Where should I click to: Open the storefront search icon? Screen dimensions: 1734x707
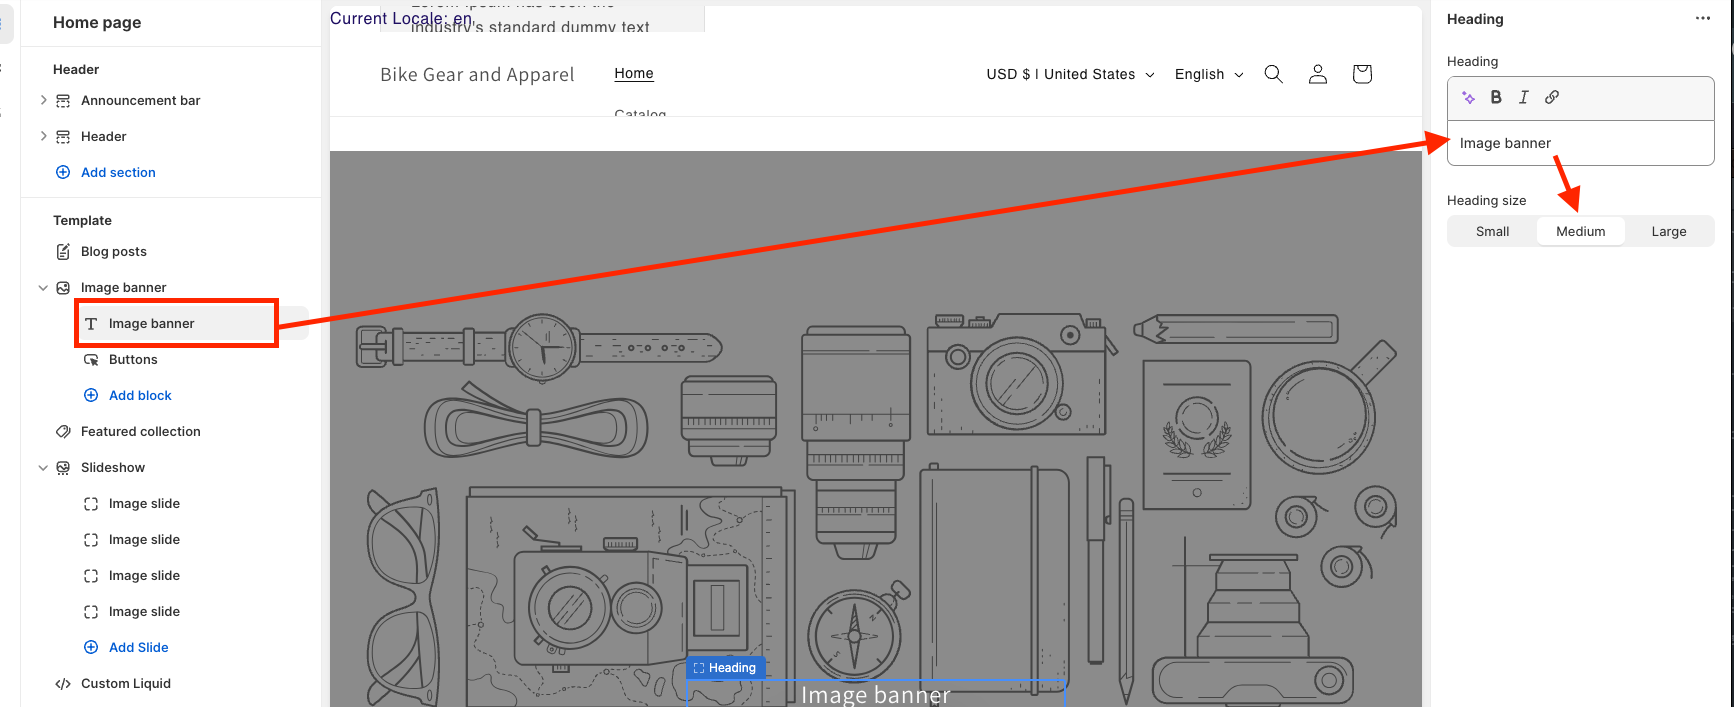pyautogui.click(x=1273, y=74)
